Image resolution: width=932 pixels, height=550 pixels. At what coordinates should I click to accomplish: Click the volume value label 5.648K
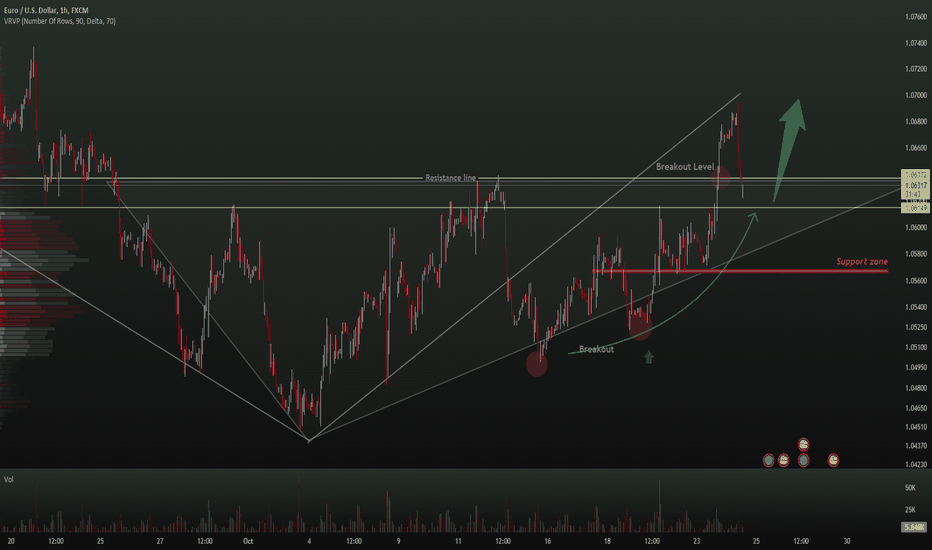914,527
